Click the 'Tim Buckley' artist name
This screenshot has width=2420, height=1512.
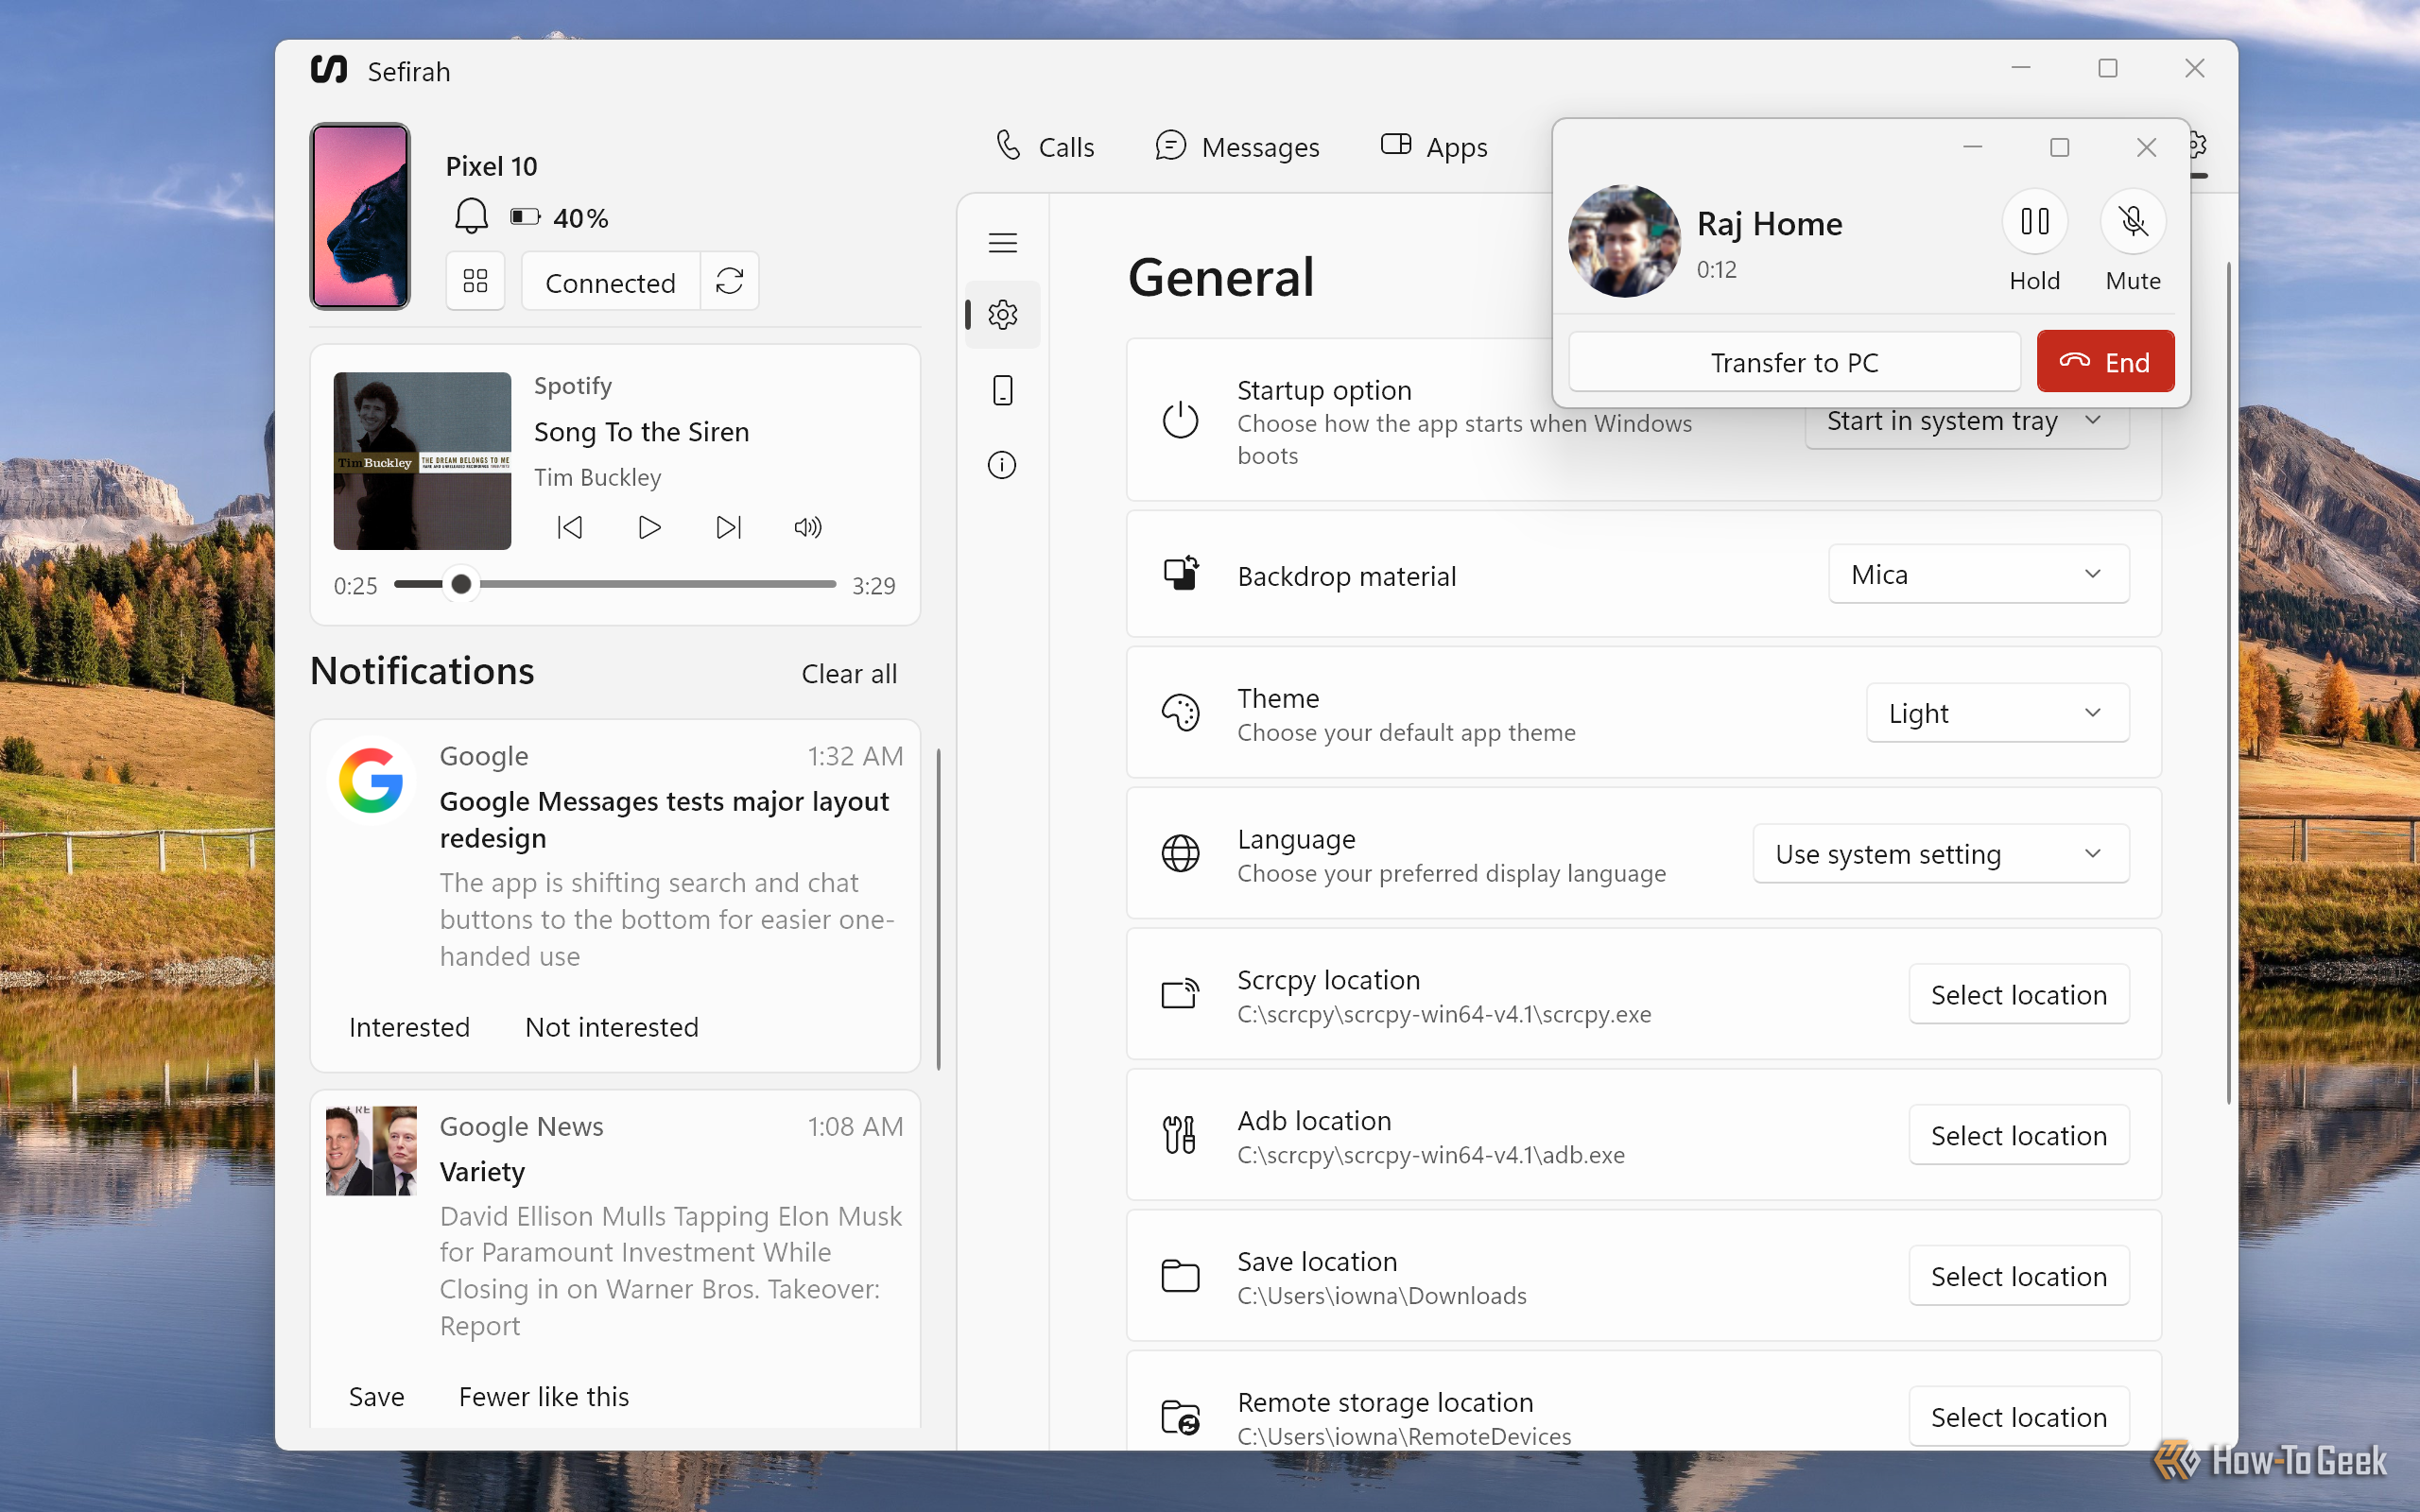pos(598,477)
